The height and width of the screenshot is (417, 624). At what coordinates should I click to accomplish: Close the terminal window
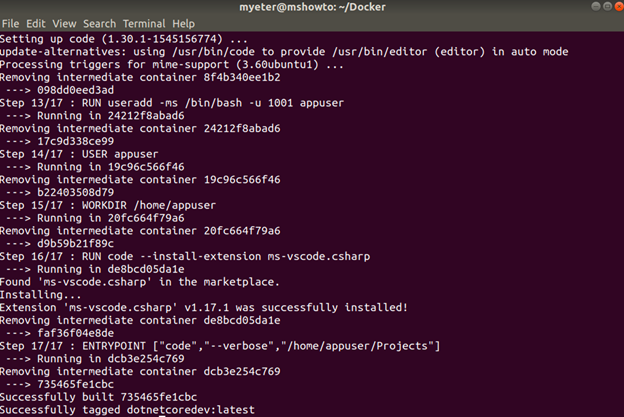pos(619,6)
